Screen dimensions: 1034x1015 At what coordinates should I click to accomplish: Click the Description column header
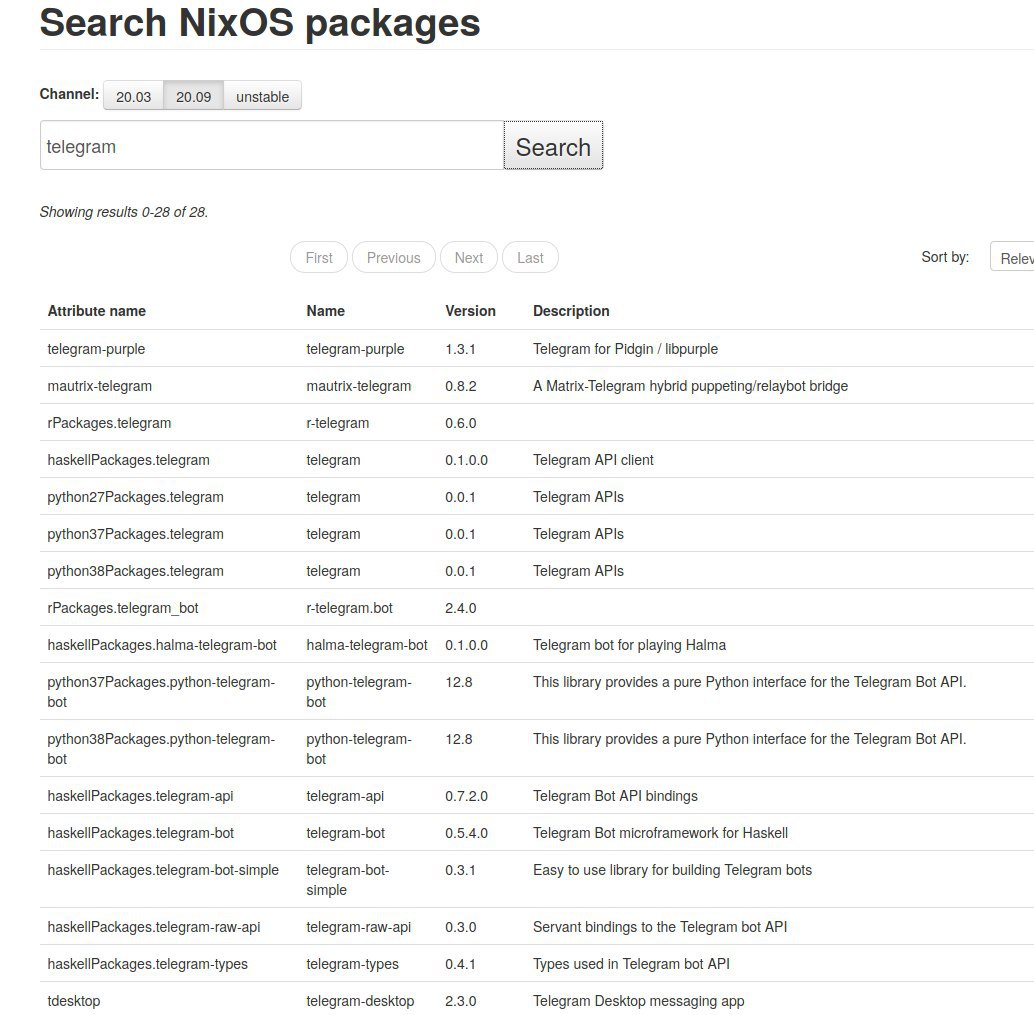click(571, 311)
